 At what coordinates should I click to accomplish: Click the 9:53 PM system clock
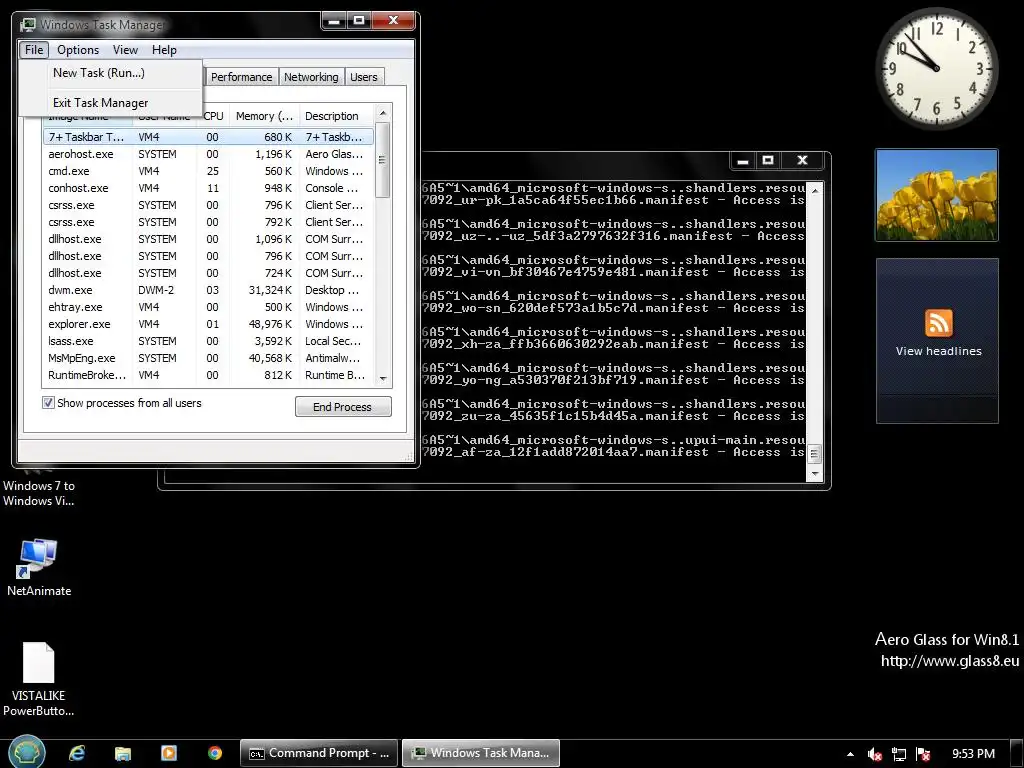[x=973, y=754]
